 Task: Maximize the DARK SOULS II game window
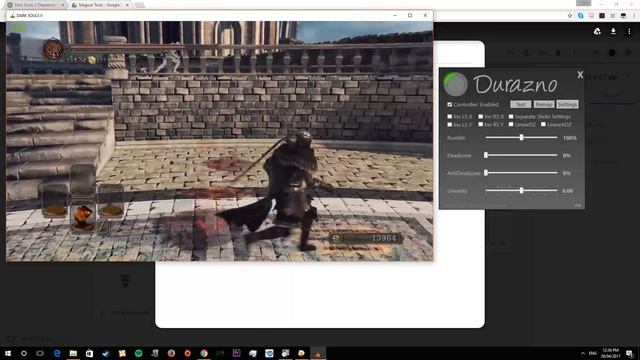click(x=410, y=16)
